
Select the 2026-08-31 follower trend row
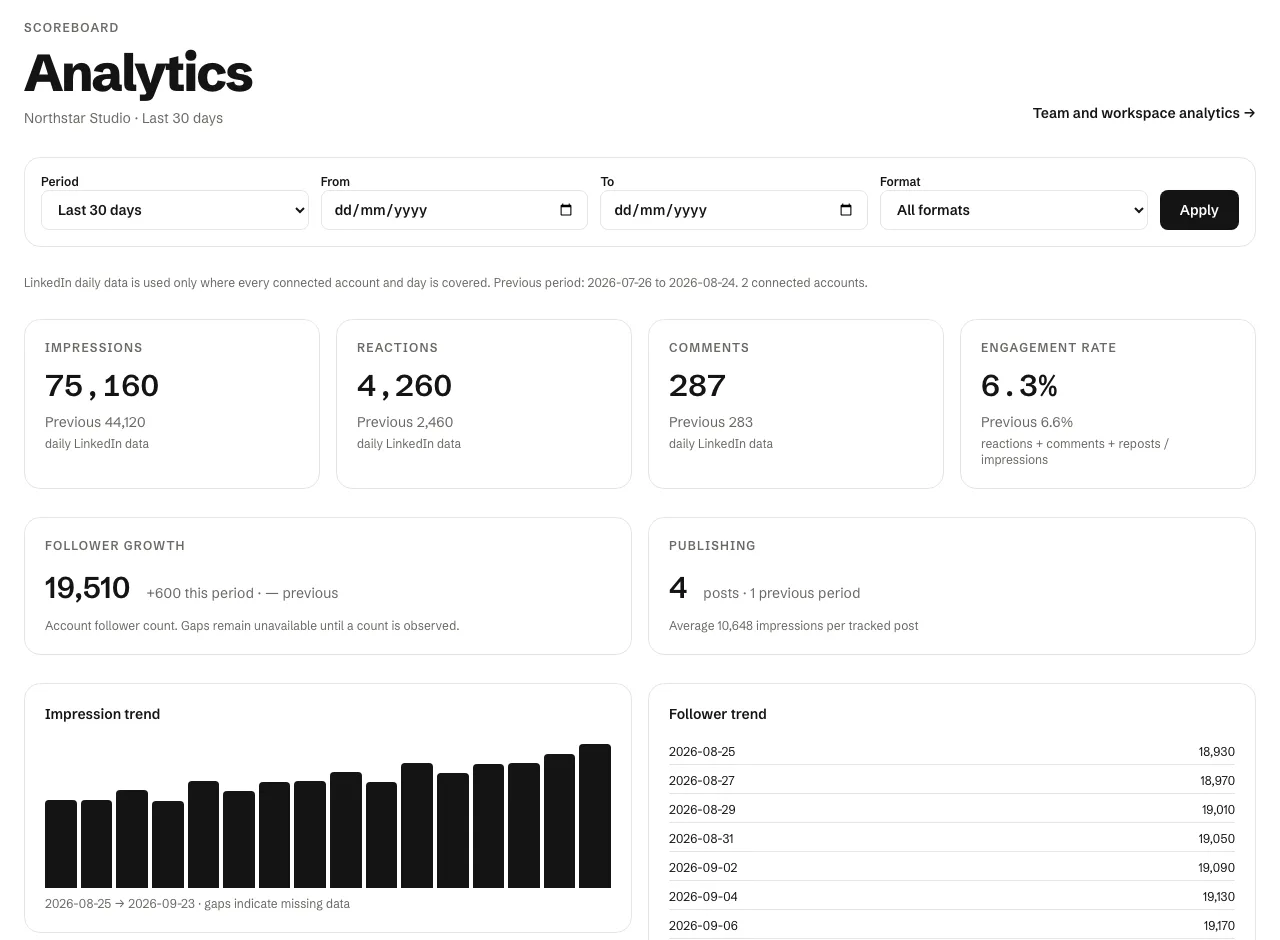click(952, 839)
